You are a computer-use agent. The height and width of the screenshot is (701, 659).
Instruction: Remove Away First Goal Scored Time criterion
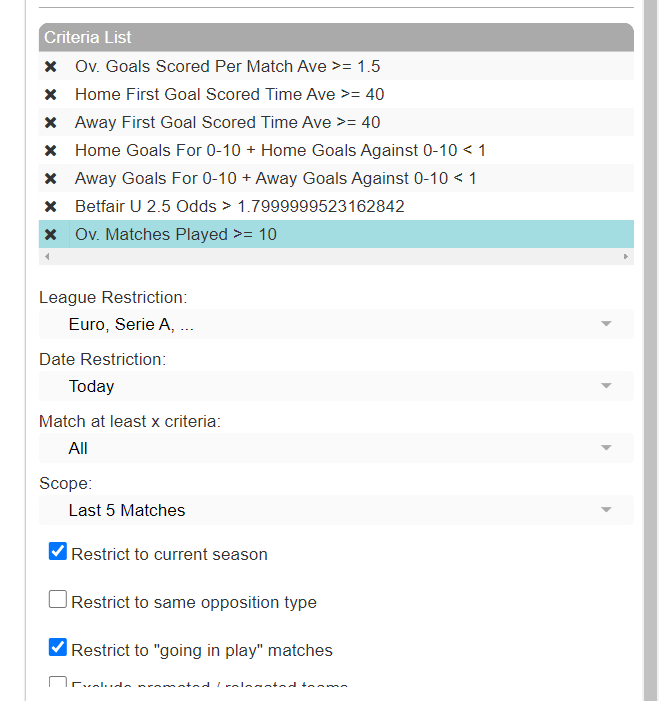coord(51,123)
